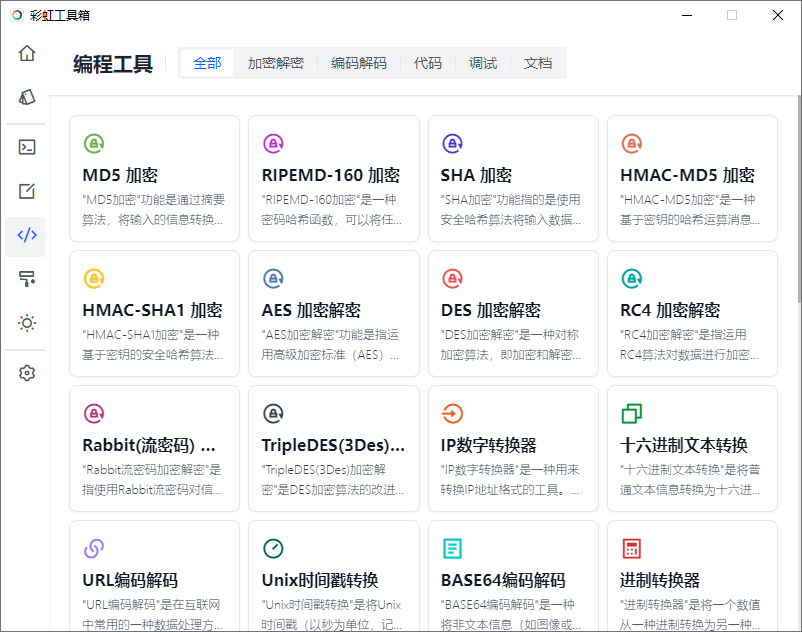Screen dimensions: 802x632
Task: Click the green lock icon for MD5
Action: coord(94,144)
